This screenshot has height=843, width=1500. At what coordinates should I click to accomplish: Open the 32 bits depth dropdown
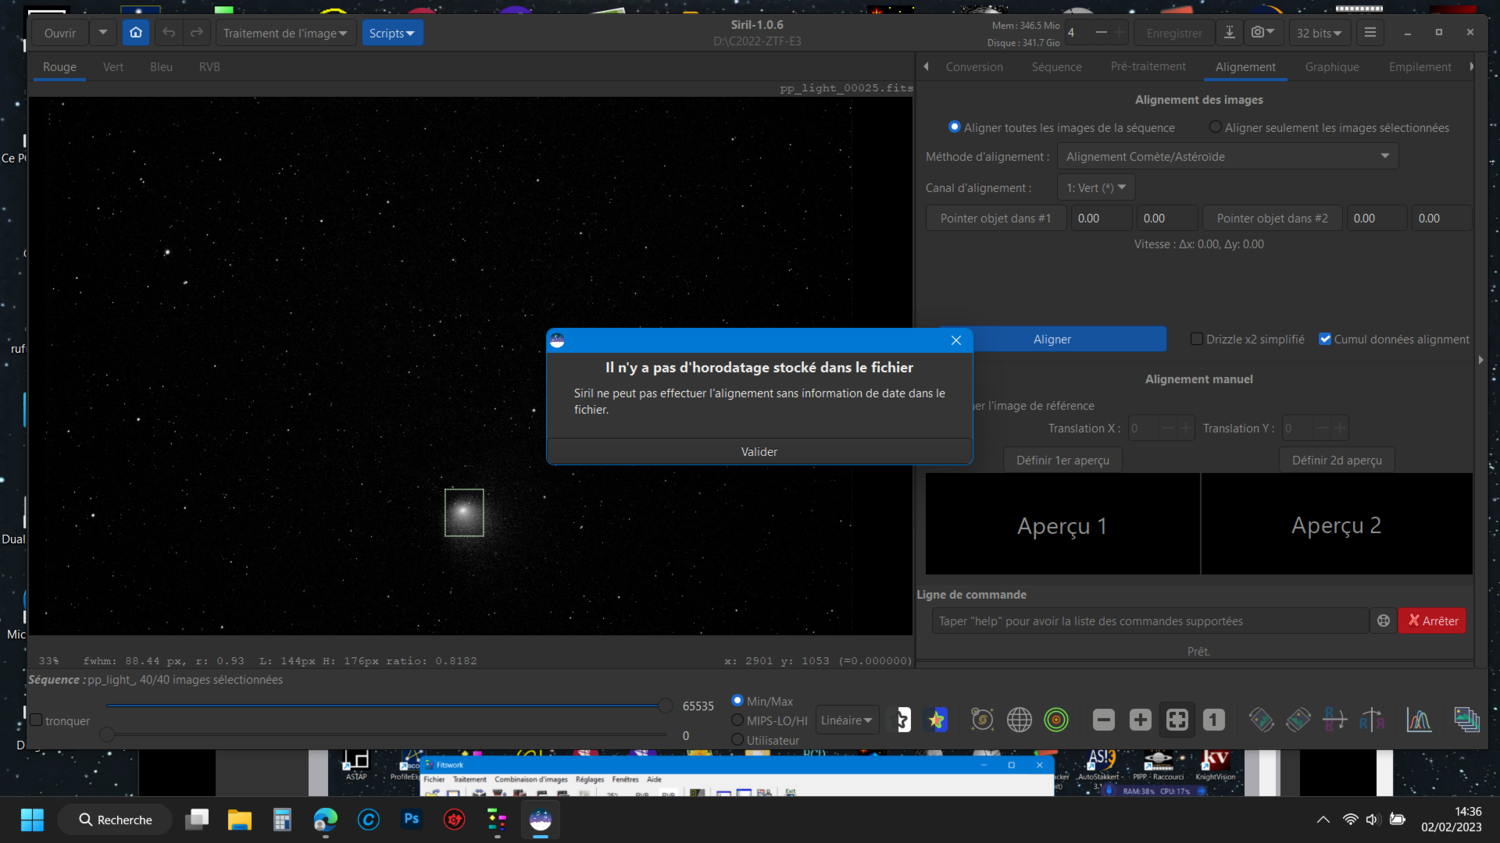1319,33
